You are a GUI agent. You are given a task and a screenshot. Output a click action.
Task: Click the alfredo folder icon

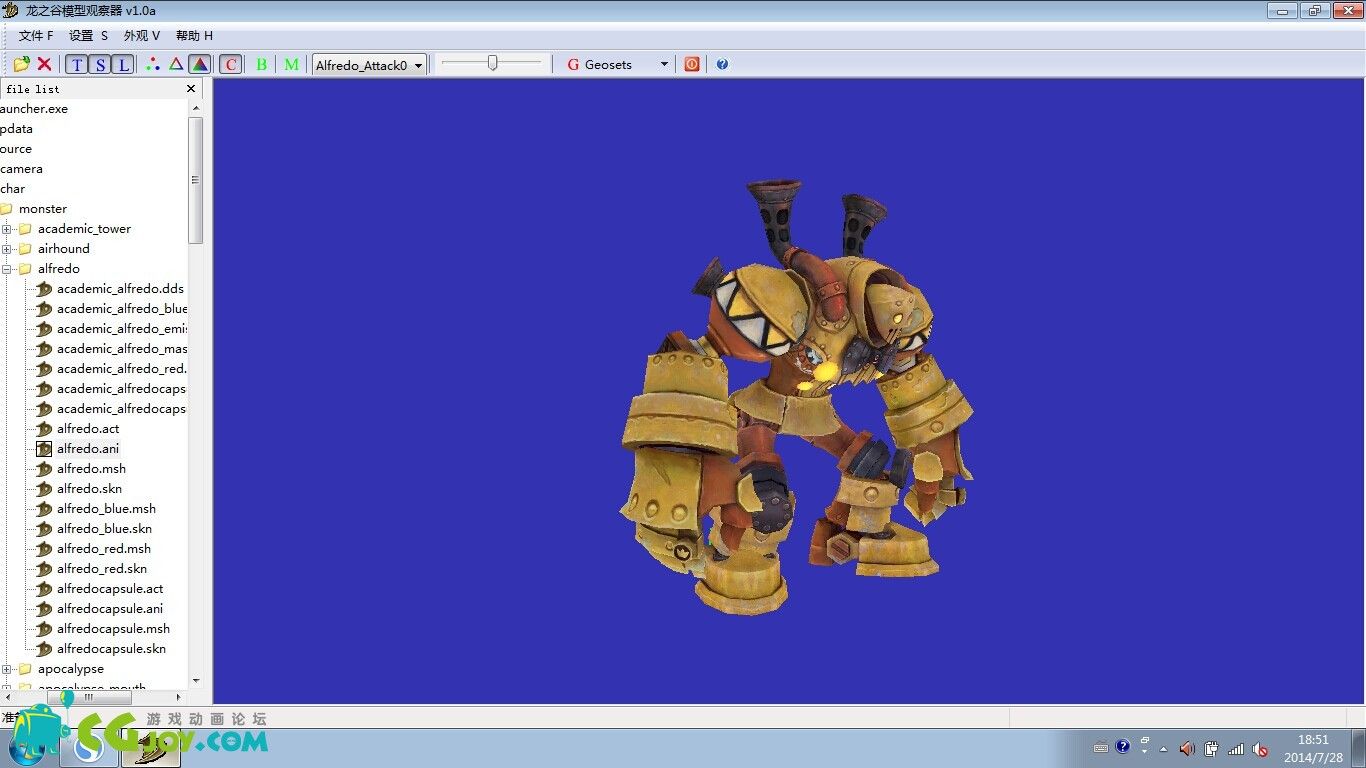(25, 269)
